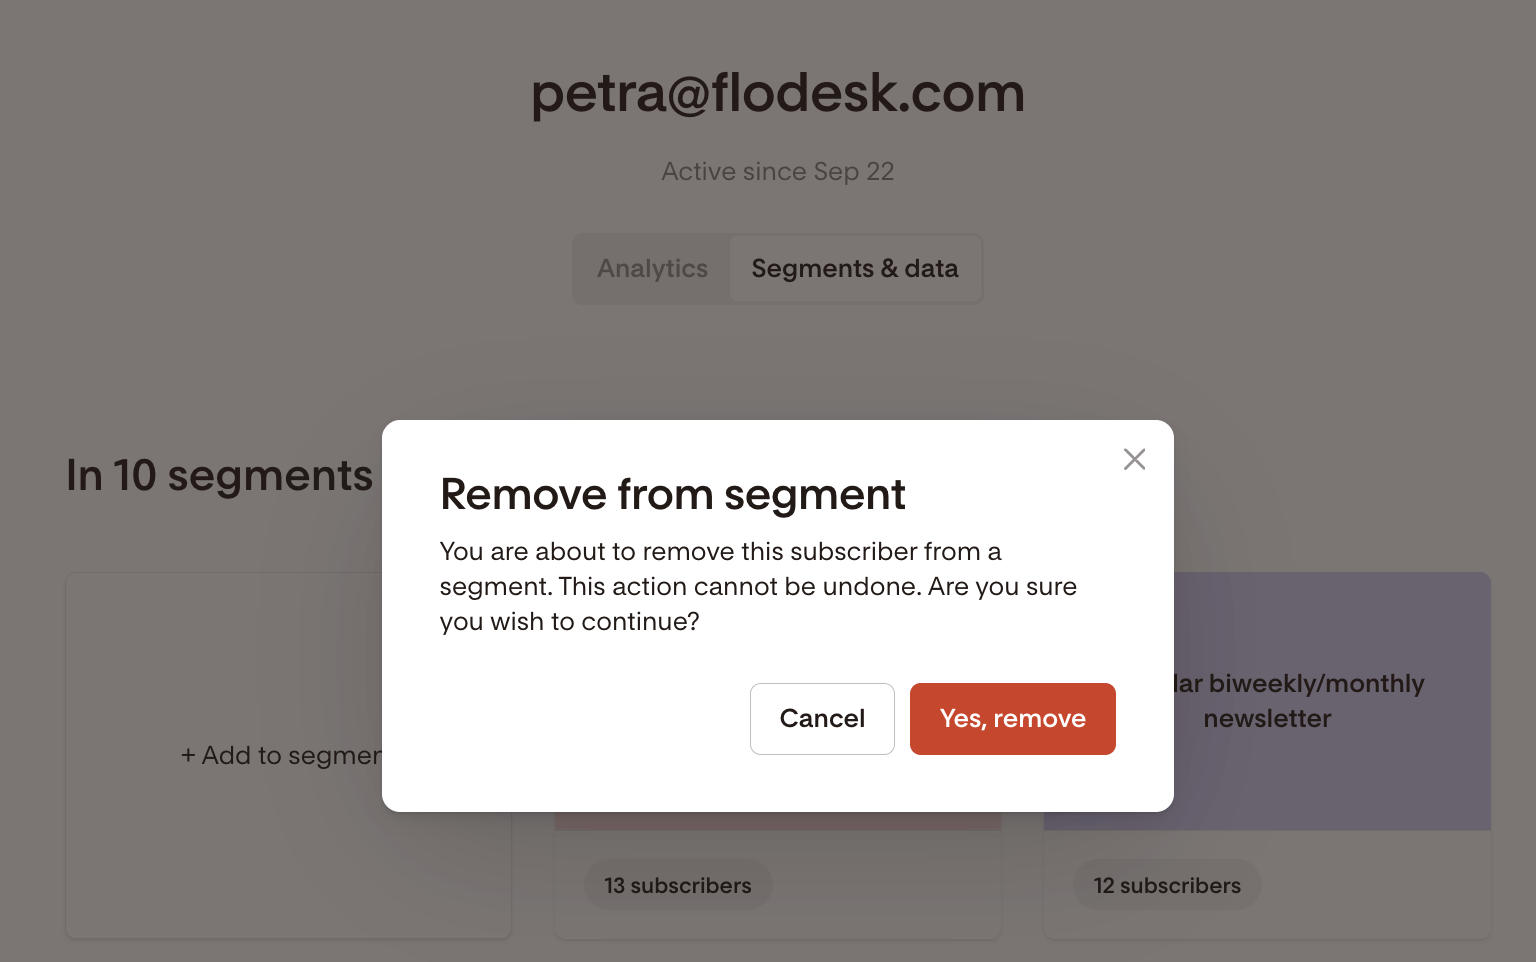Confirm with Yes, remove button
1536x962 pixels.
coord(1013,719)
